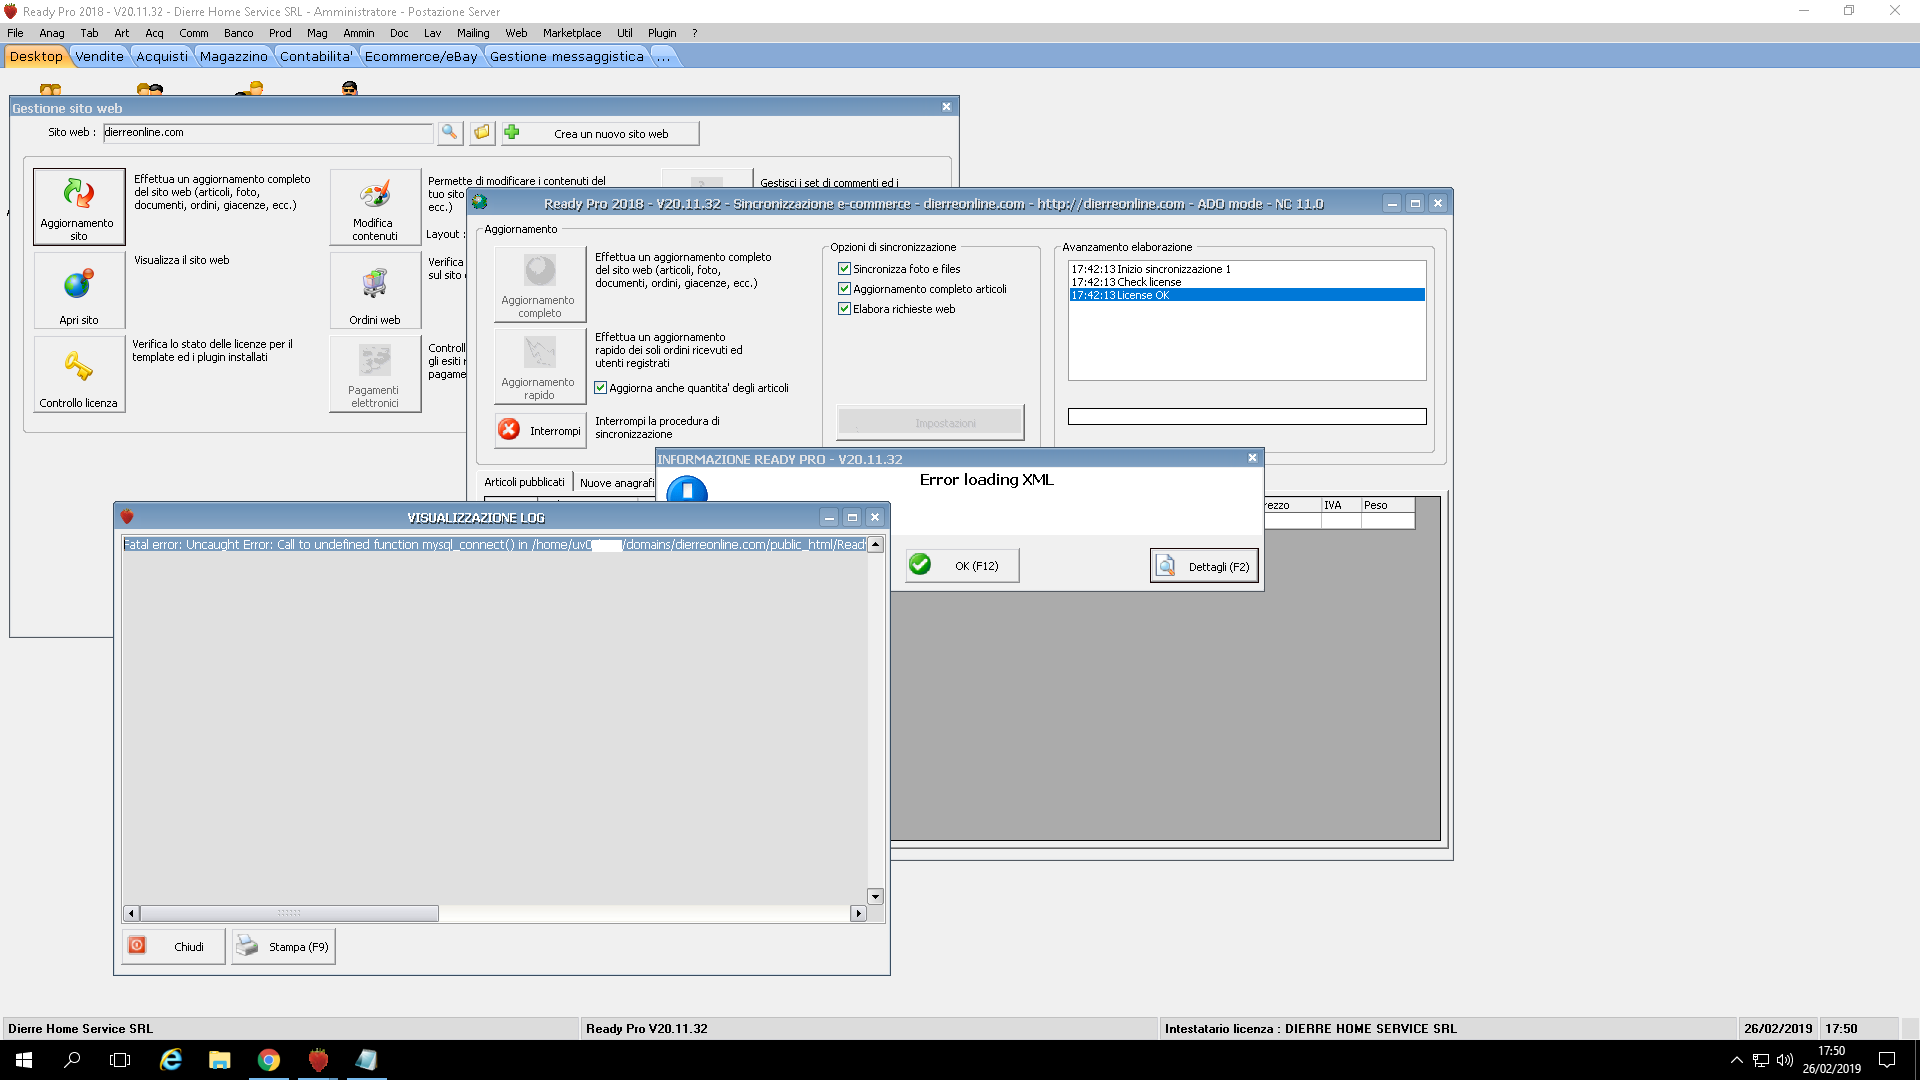Switch to Vendite tab

tap(100, 56)
